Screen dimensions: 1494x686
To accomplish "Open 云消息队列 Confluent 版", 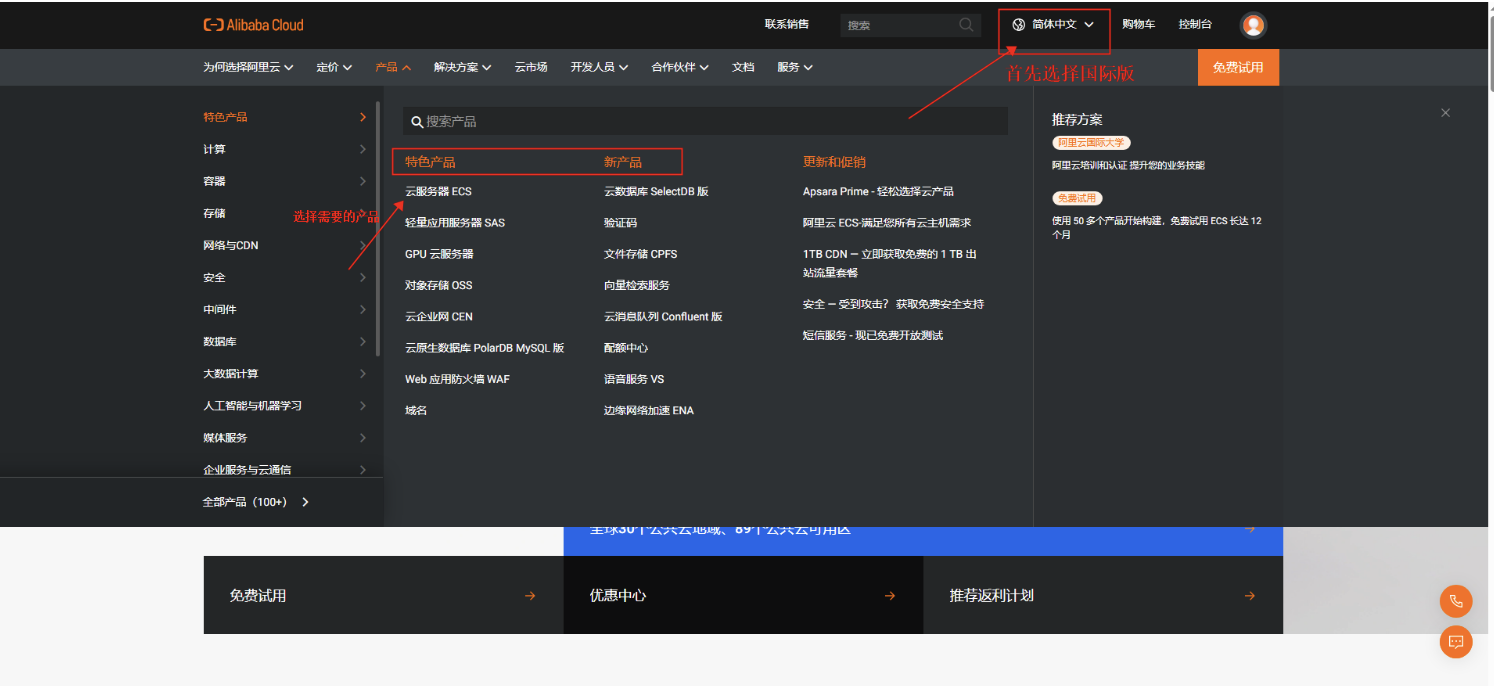I will [x=663, y=316].
